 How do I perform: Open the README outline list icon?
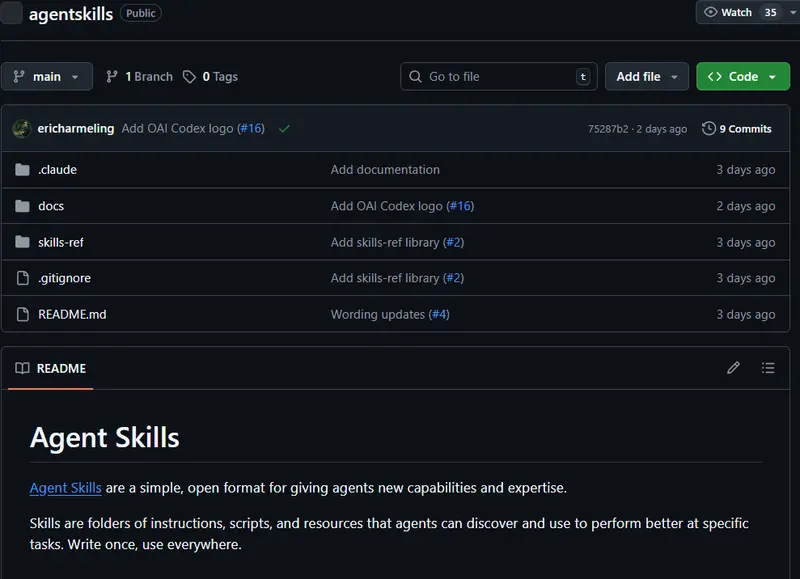(x=768, y=368)
